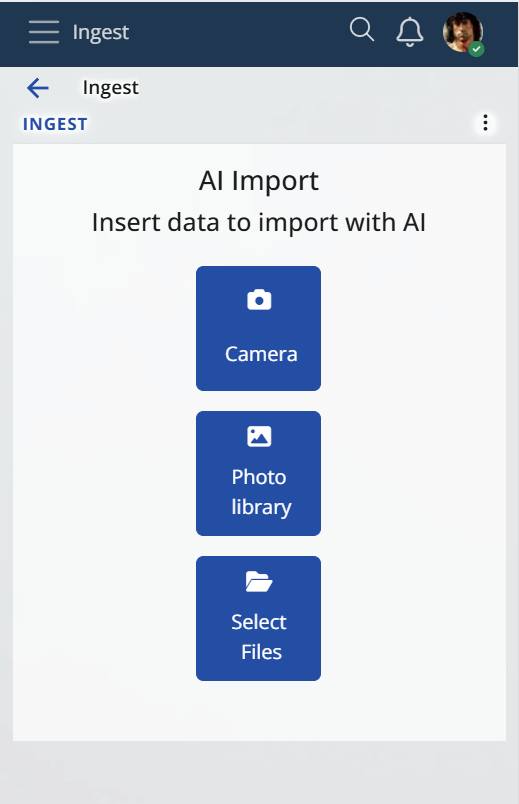Open the notifications bell
This screenshot has width=519, height=804.
tap(410, 32)
